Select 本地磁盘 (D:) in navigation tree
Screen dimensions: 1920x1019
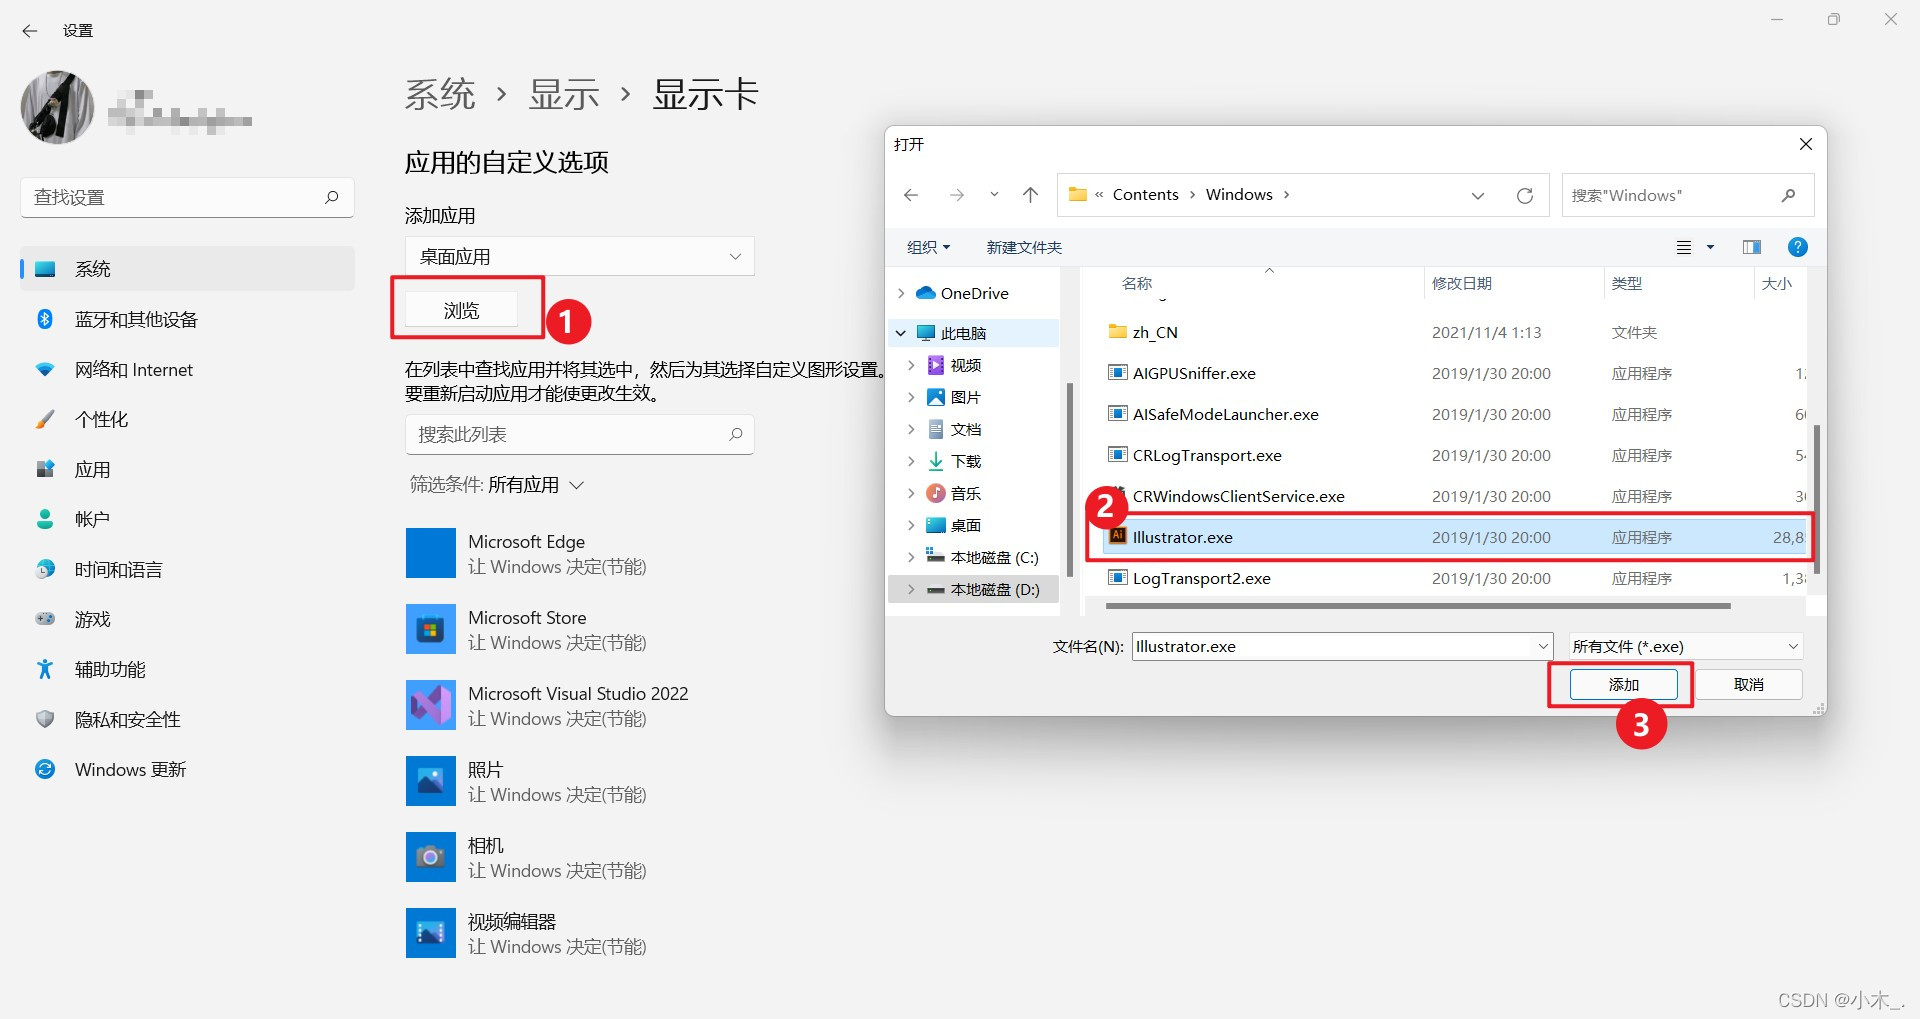(x=994, y=589)
